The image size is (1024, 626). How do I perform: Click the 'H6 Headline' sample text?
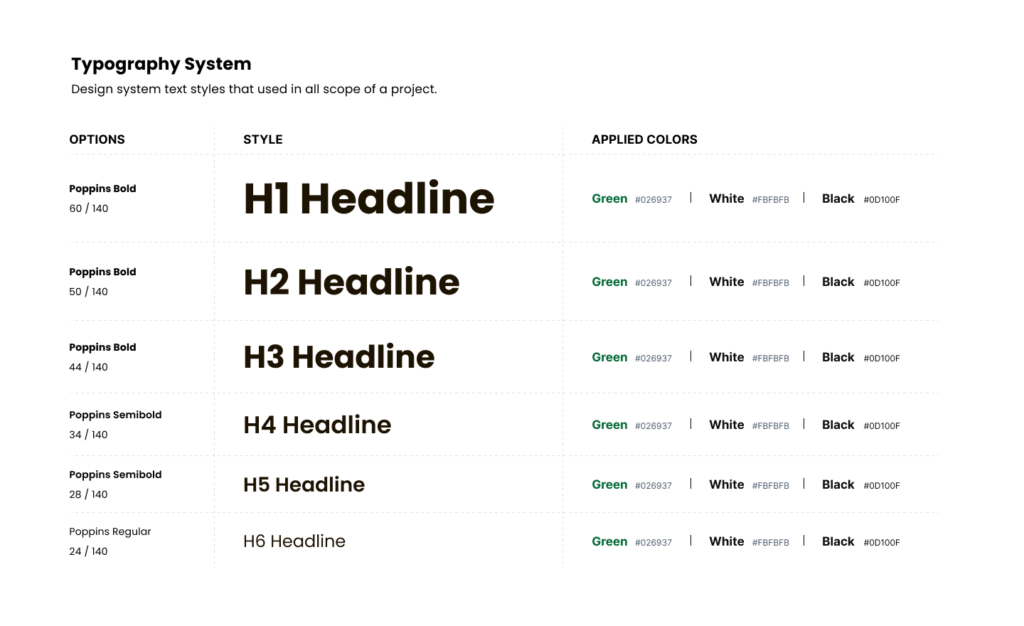pos(295,541)
